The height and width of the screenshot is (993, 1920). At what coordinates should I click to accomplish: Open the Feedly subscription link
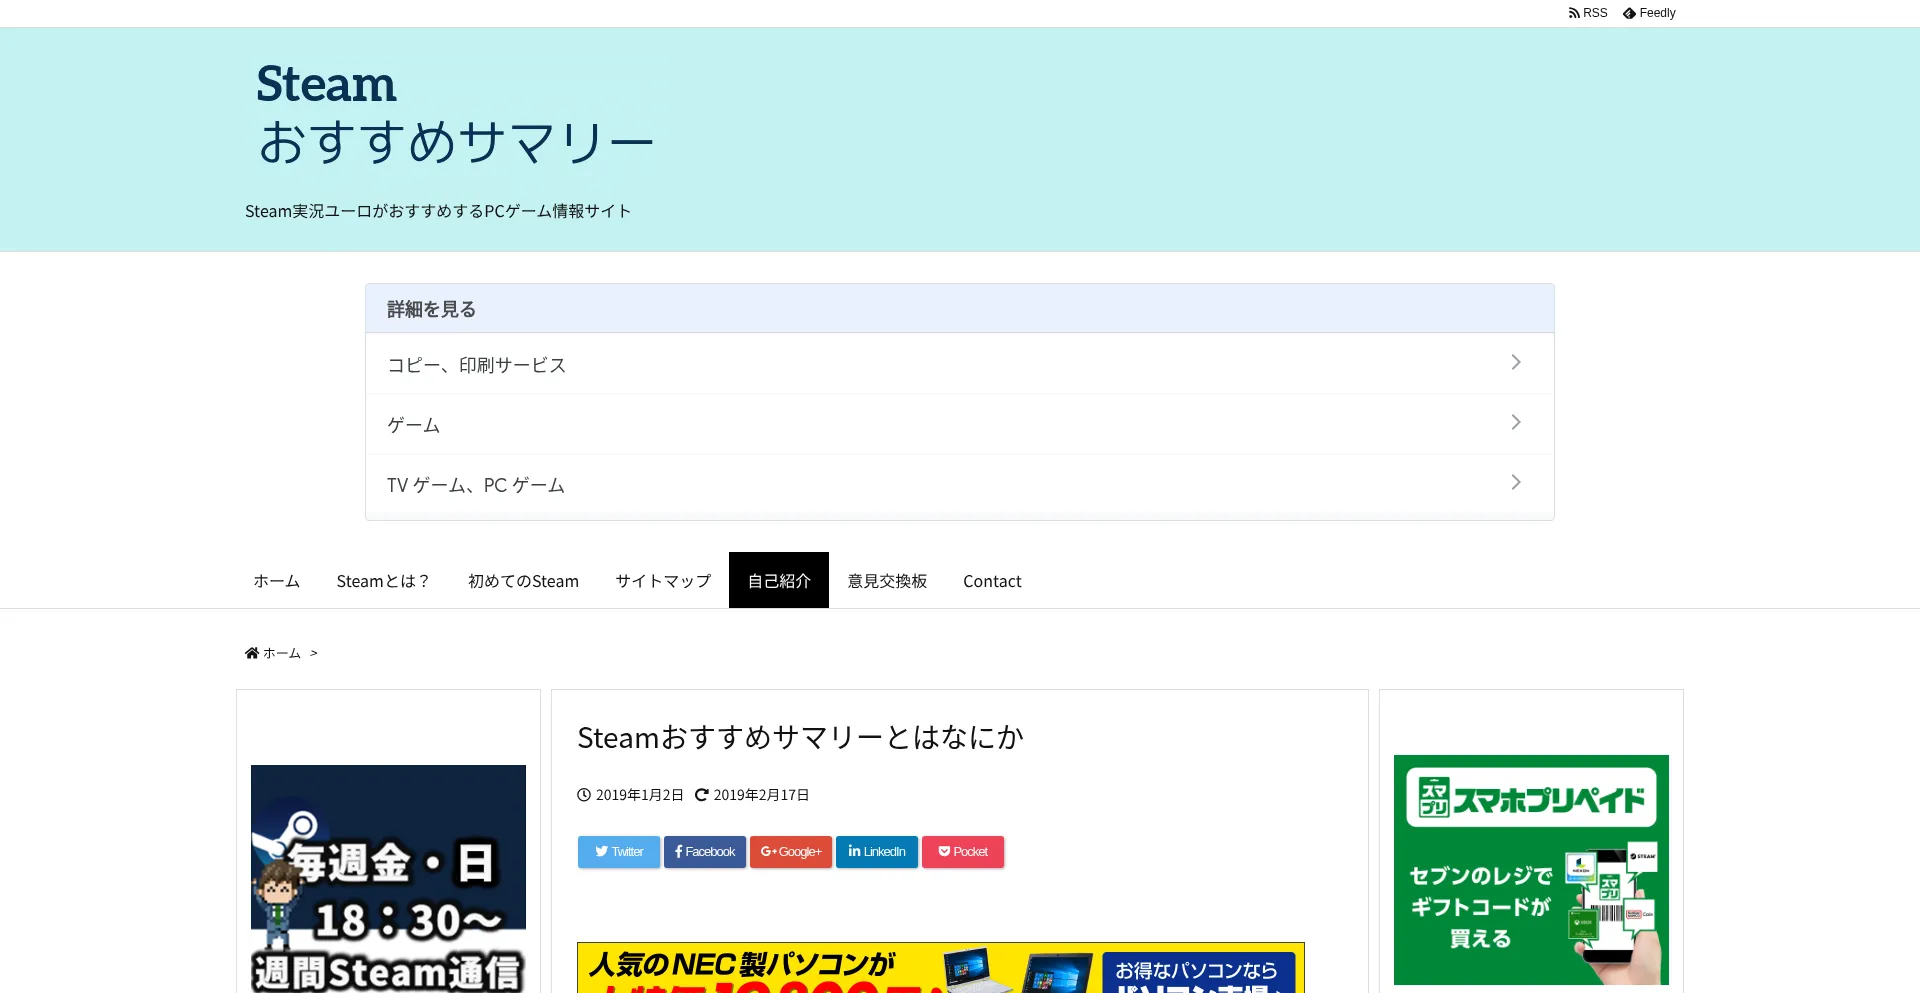pos(1649,13)
